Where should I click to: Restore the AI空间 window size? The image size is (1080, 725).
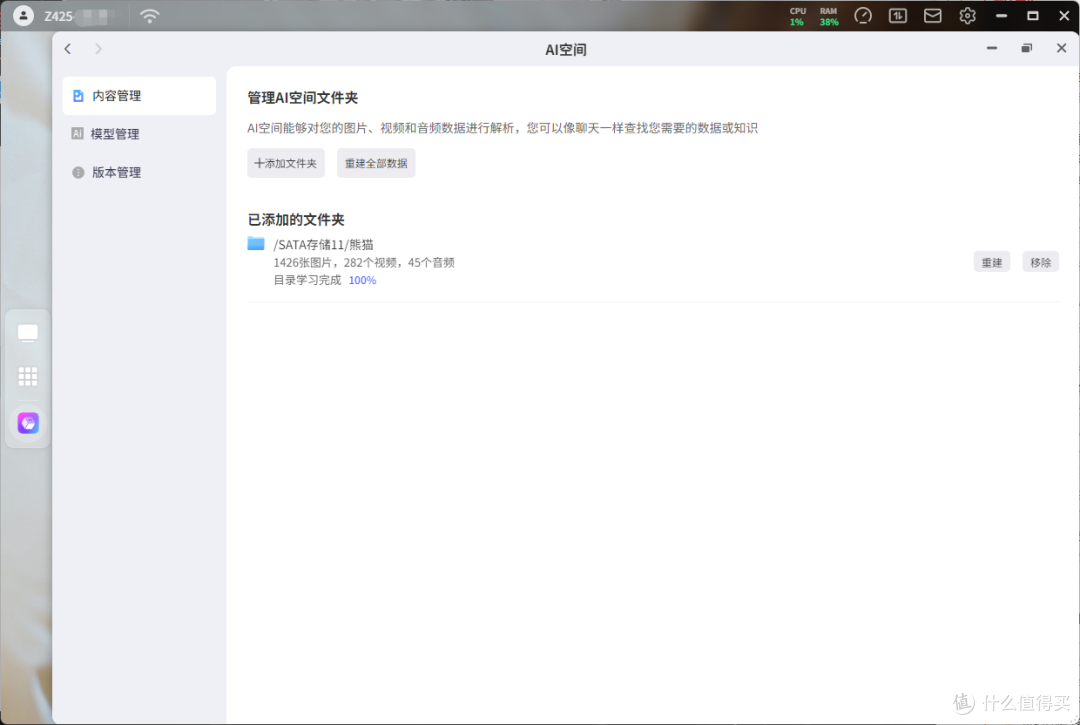tap(1026, 48)
